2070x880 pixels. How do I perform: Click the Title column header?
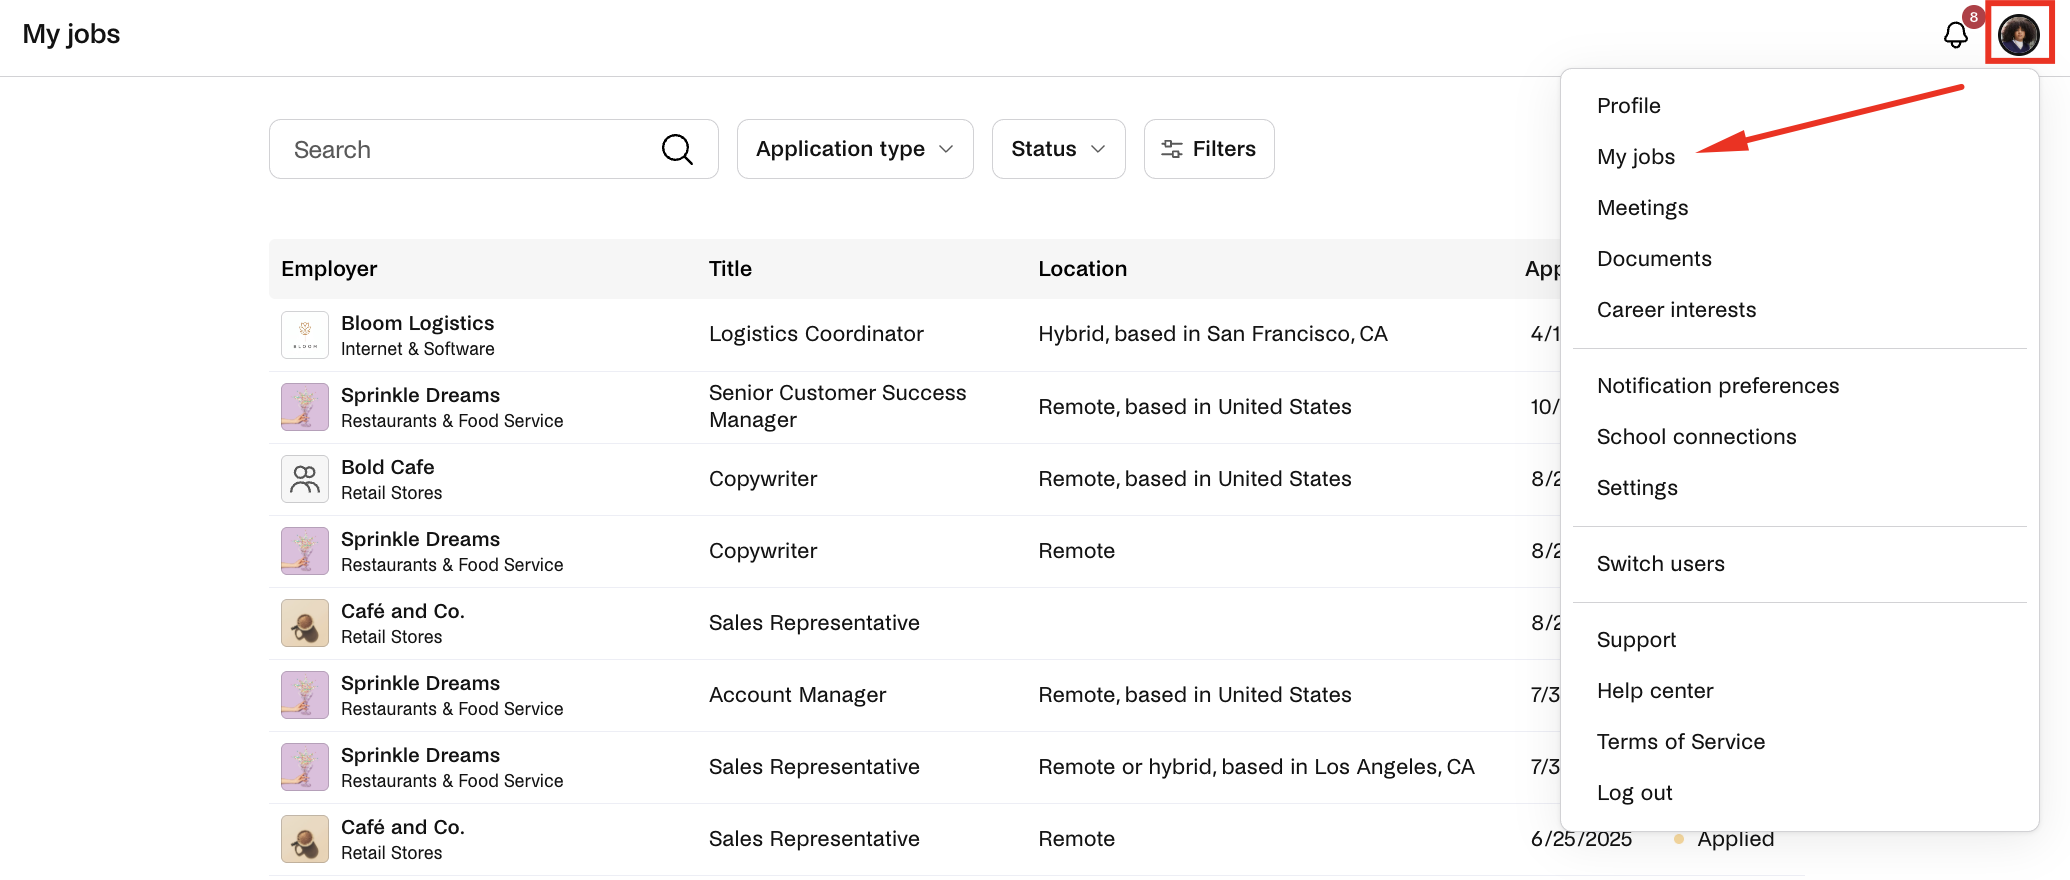pyautogui.click(x=730, y=269)
